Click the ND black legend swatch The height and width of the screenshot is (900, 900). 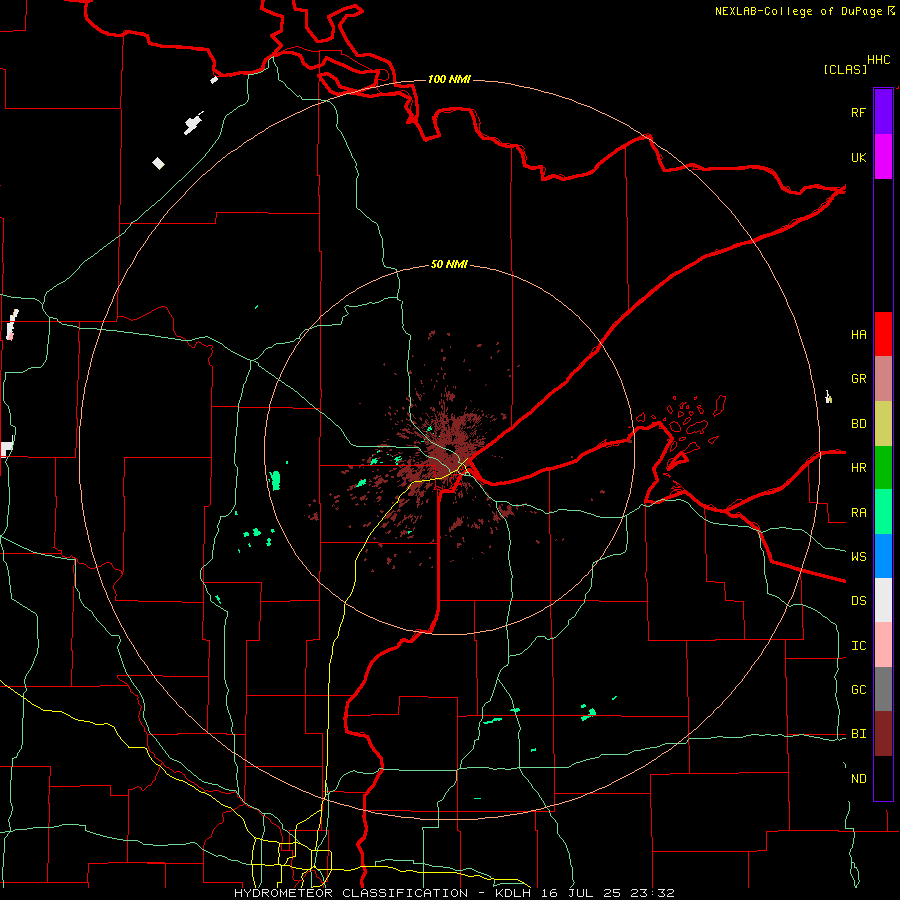[x=883, y=778]
